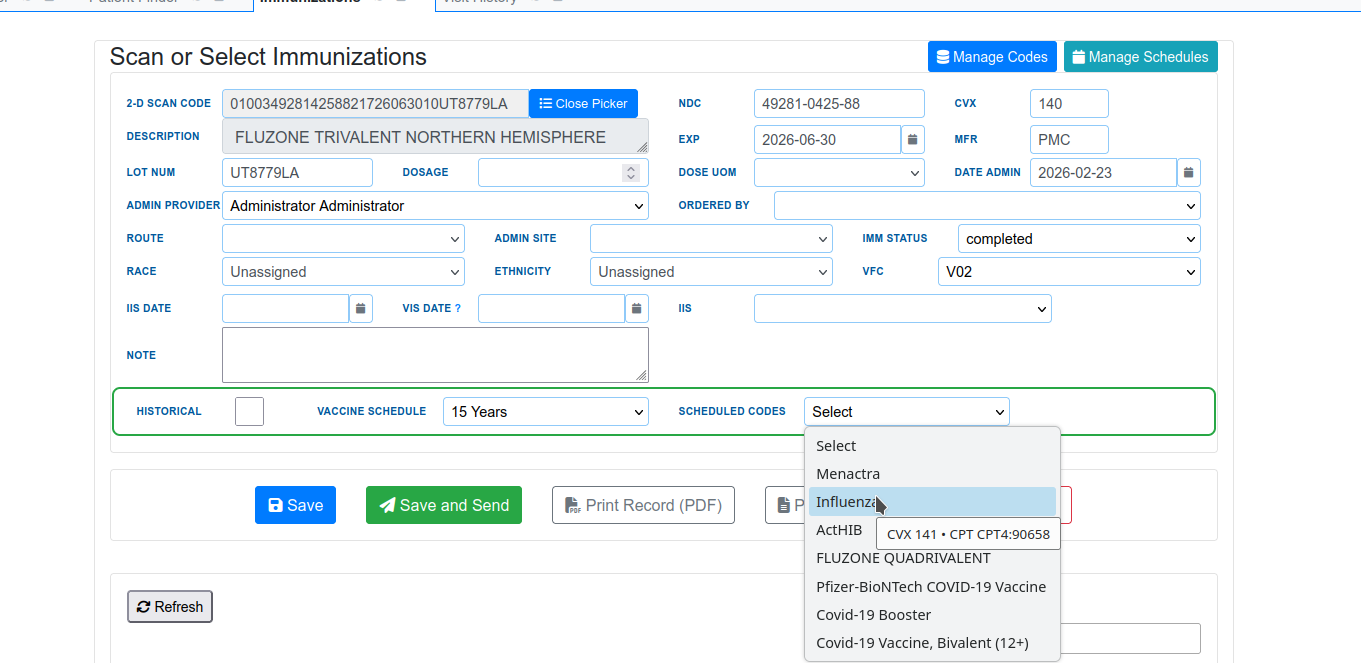Open the Date Admin calendar icon

coord(1188,172)
